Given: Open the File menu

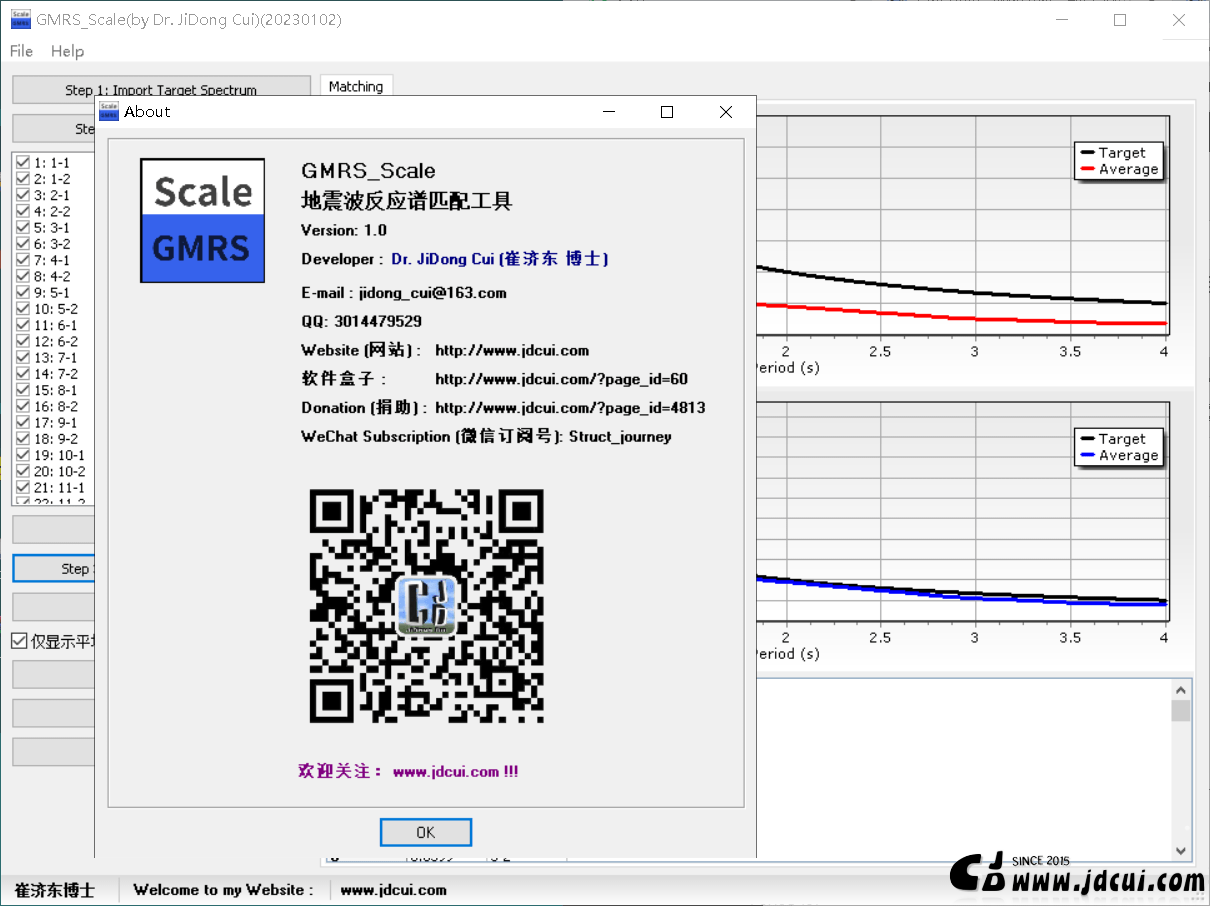Looking at the screenshot, I should [21, 51].
